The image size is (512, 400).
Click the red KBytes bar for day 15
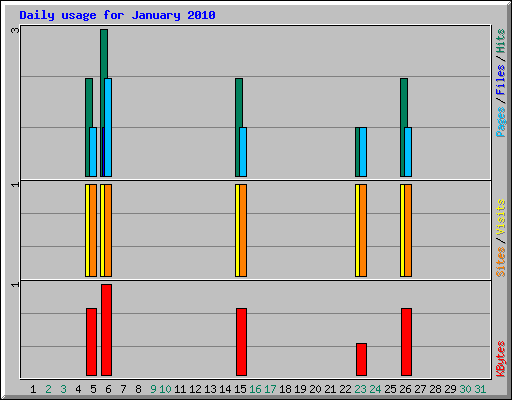coord(241,342)
